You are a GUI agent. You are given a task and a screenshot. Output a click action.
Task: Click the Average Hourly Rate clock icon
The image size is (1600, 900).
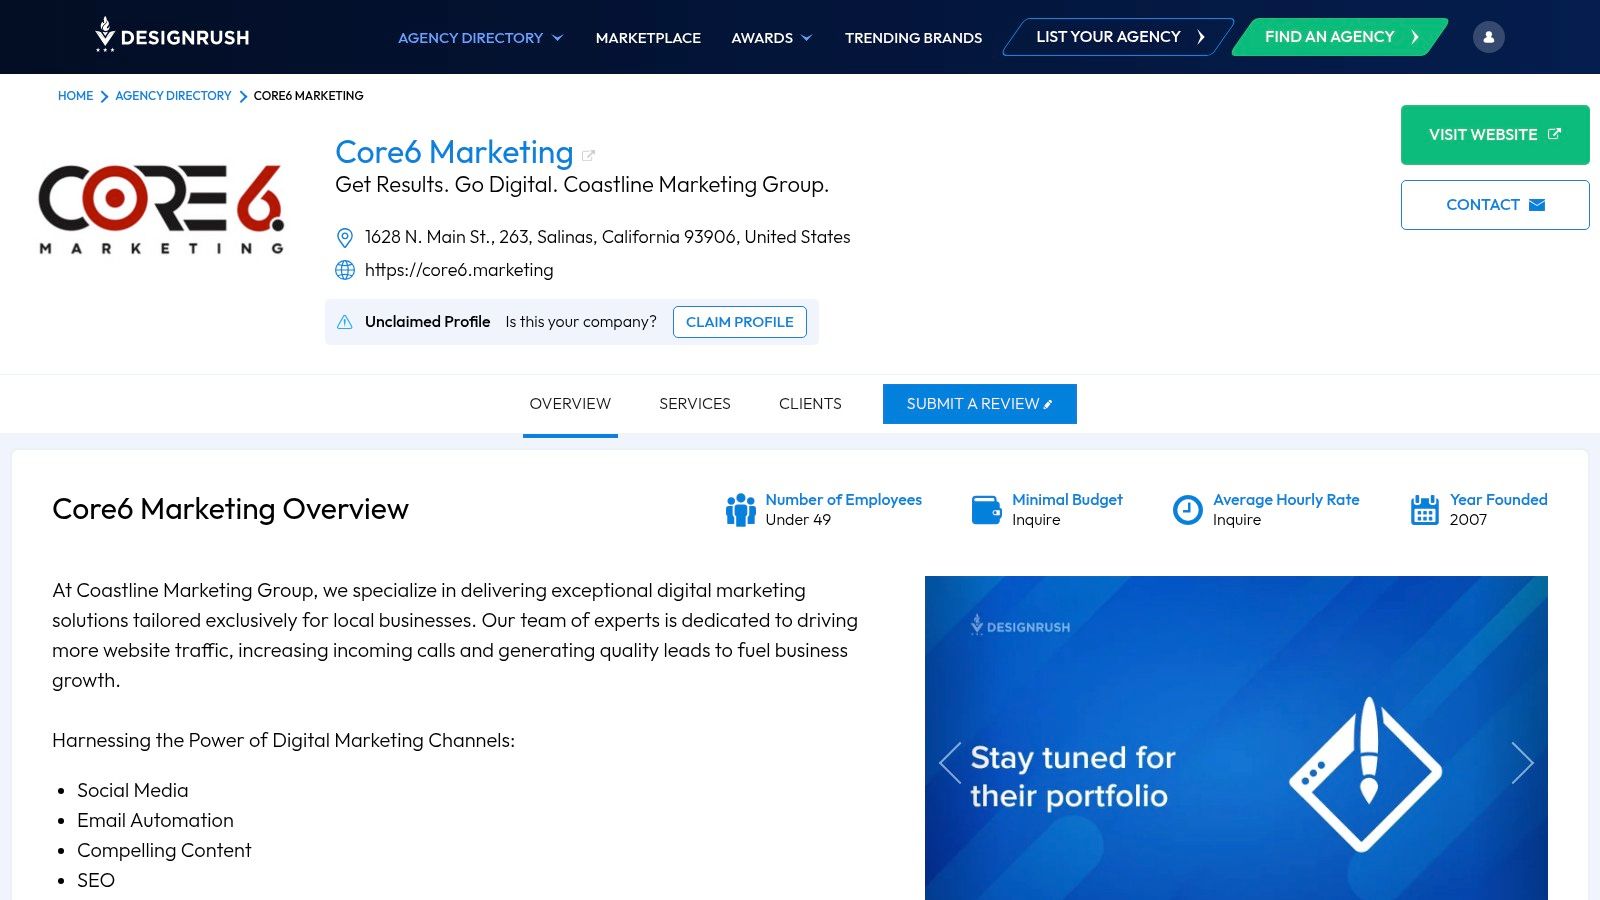pos(1187,509)
